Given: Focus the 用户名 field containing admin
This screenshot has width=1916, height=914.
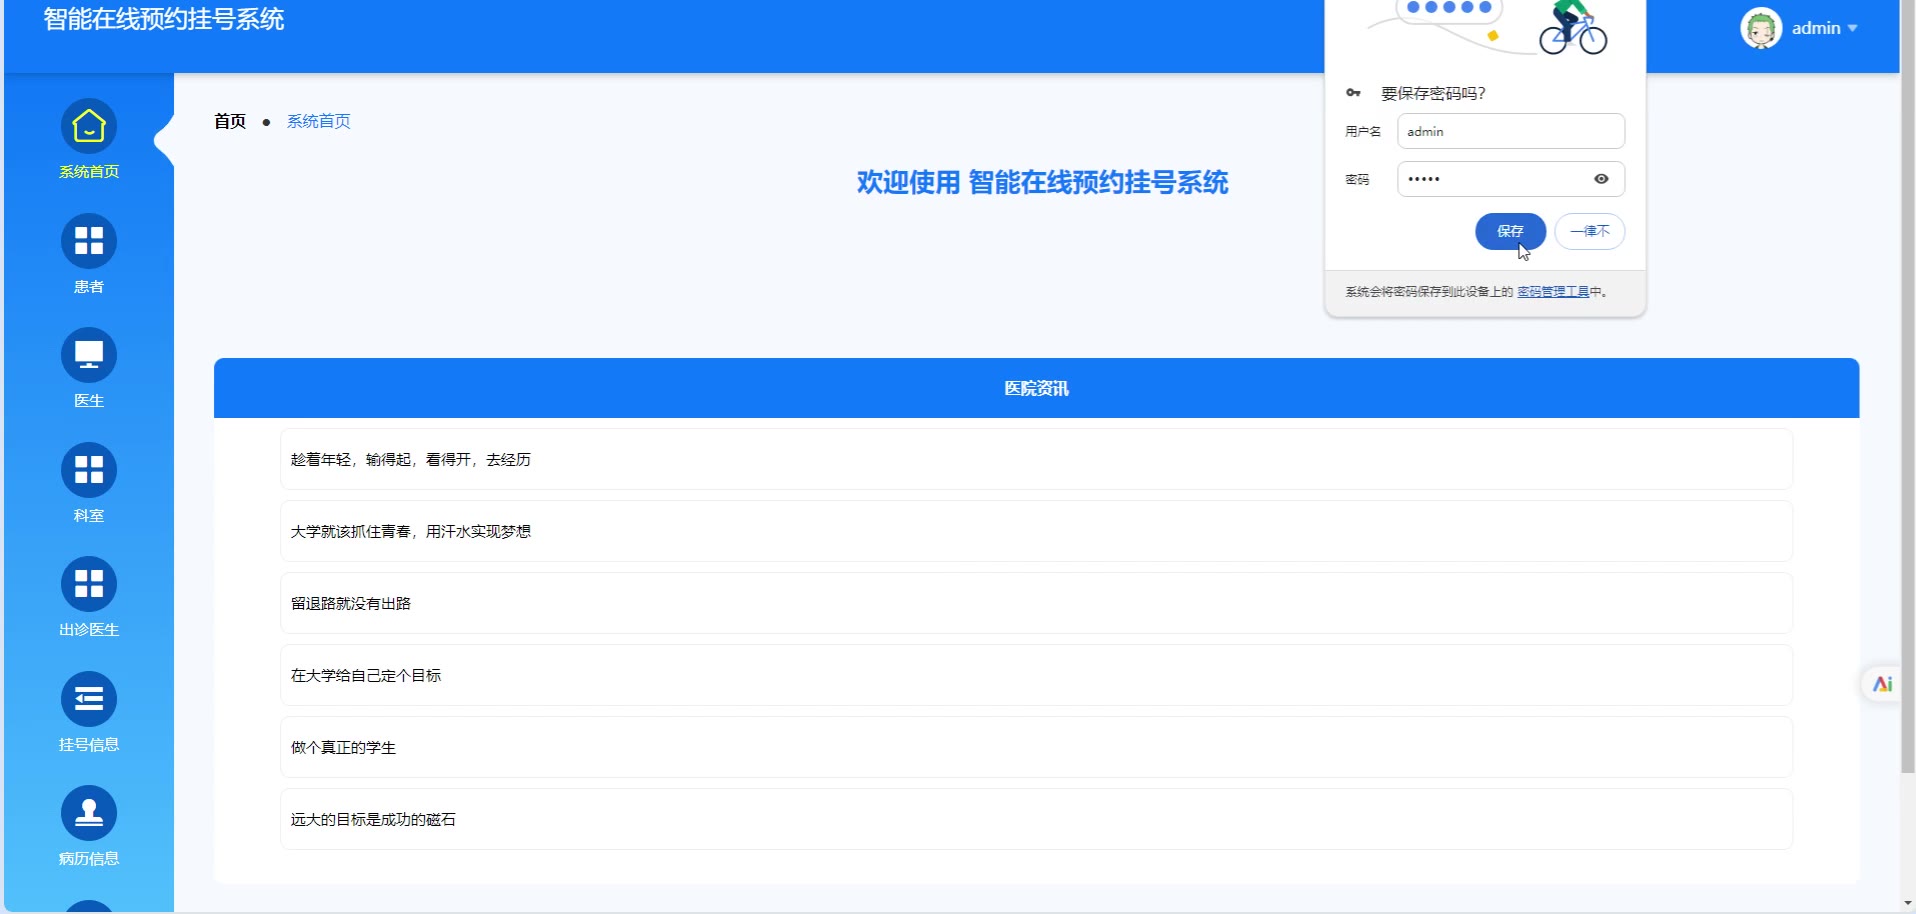Looking at the screenshot, I should coord(1511,131).
